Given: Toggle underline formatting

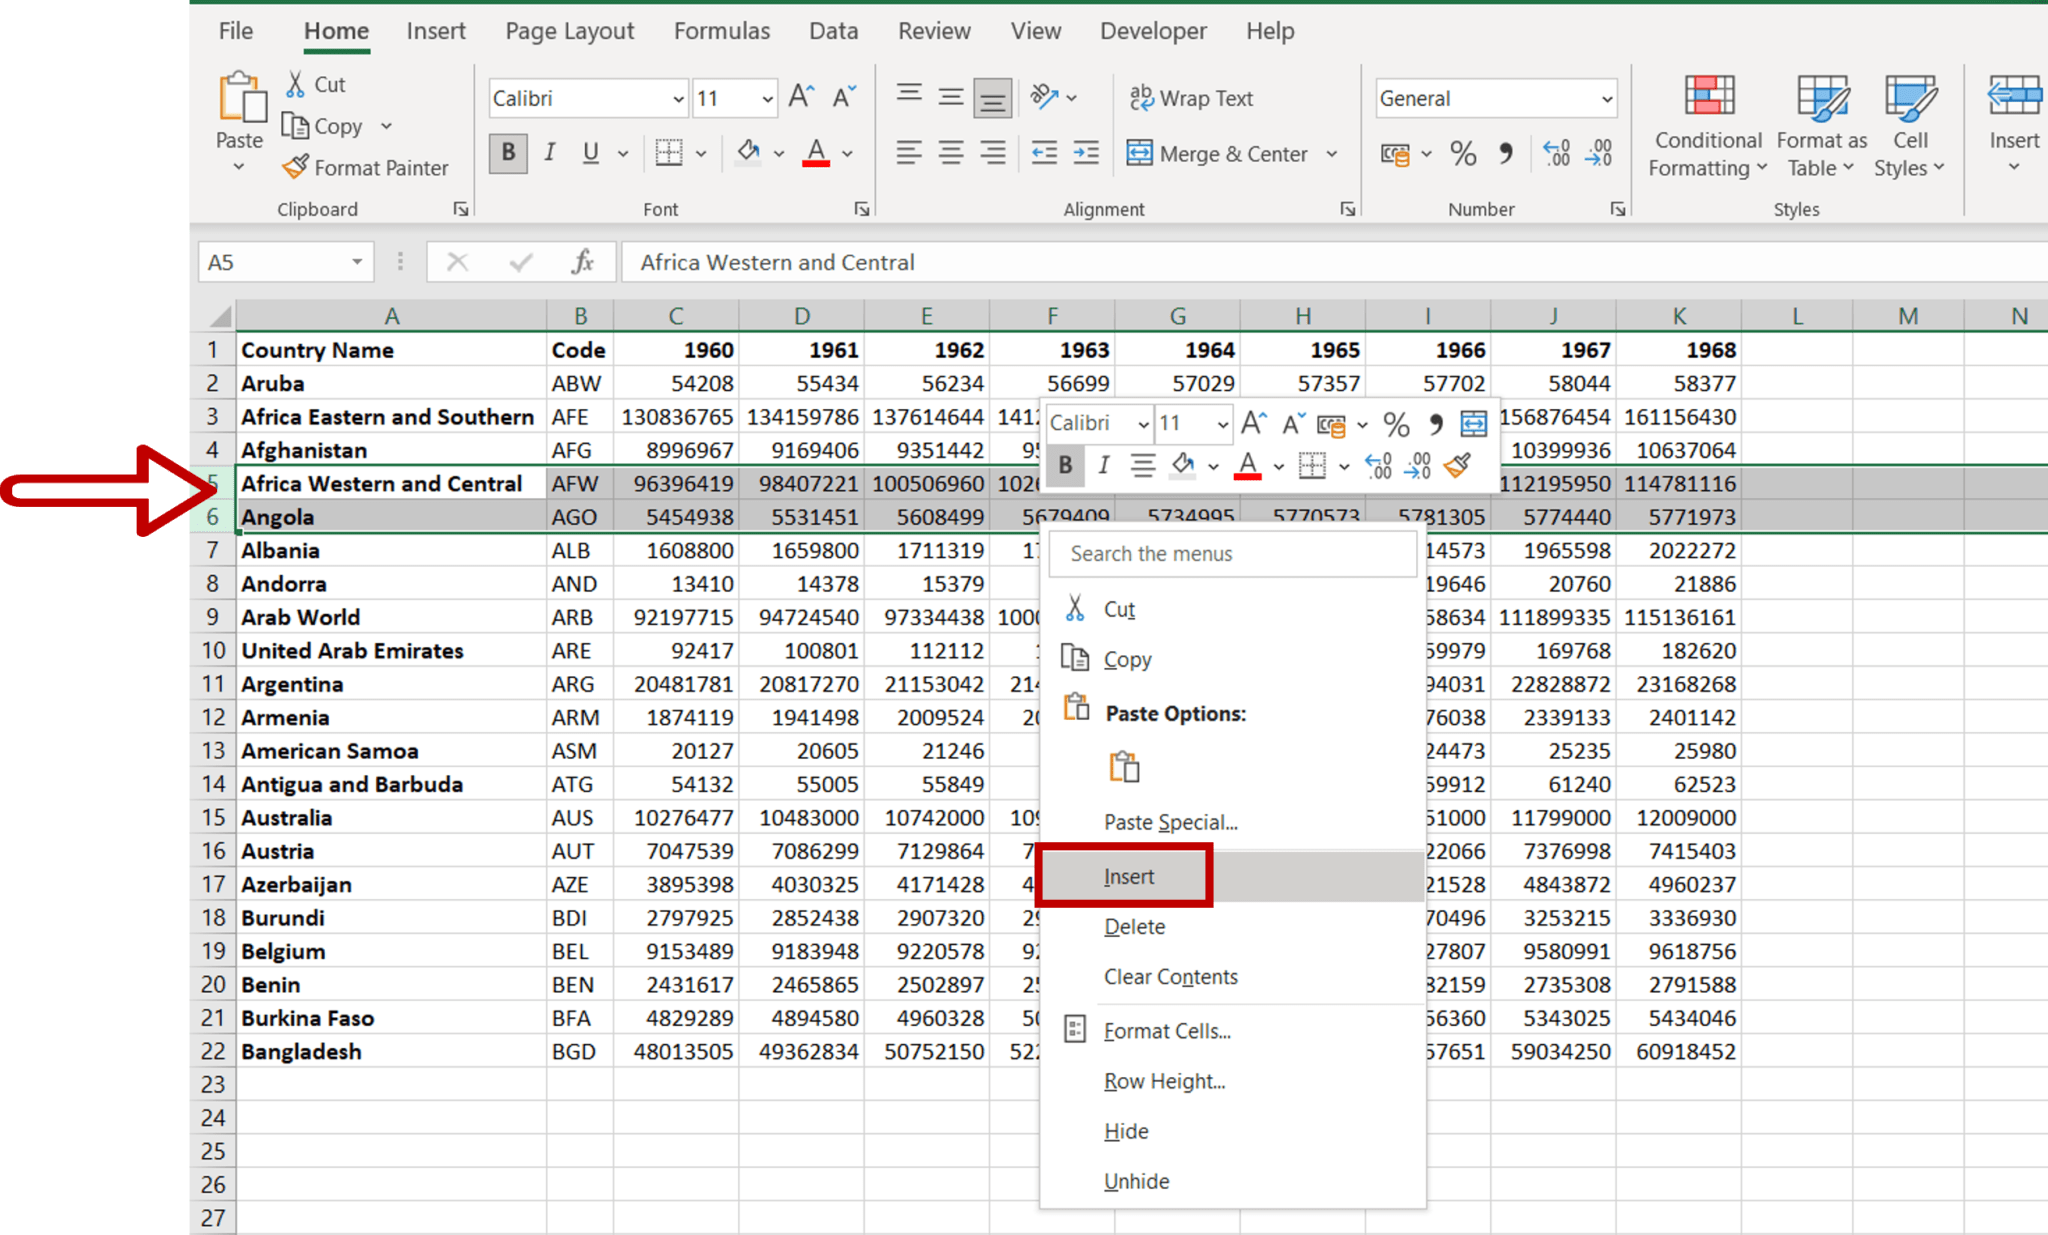Looking at the screenshot, I should click(x=590, y=153).
